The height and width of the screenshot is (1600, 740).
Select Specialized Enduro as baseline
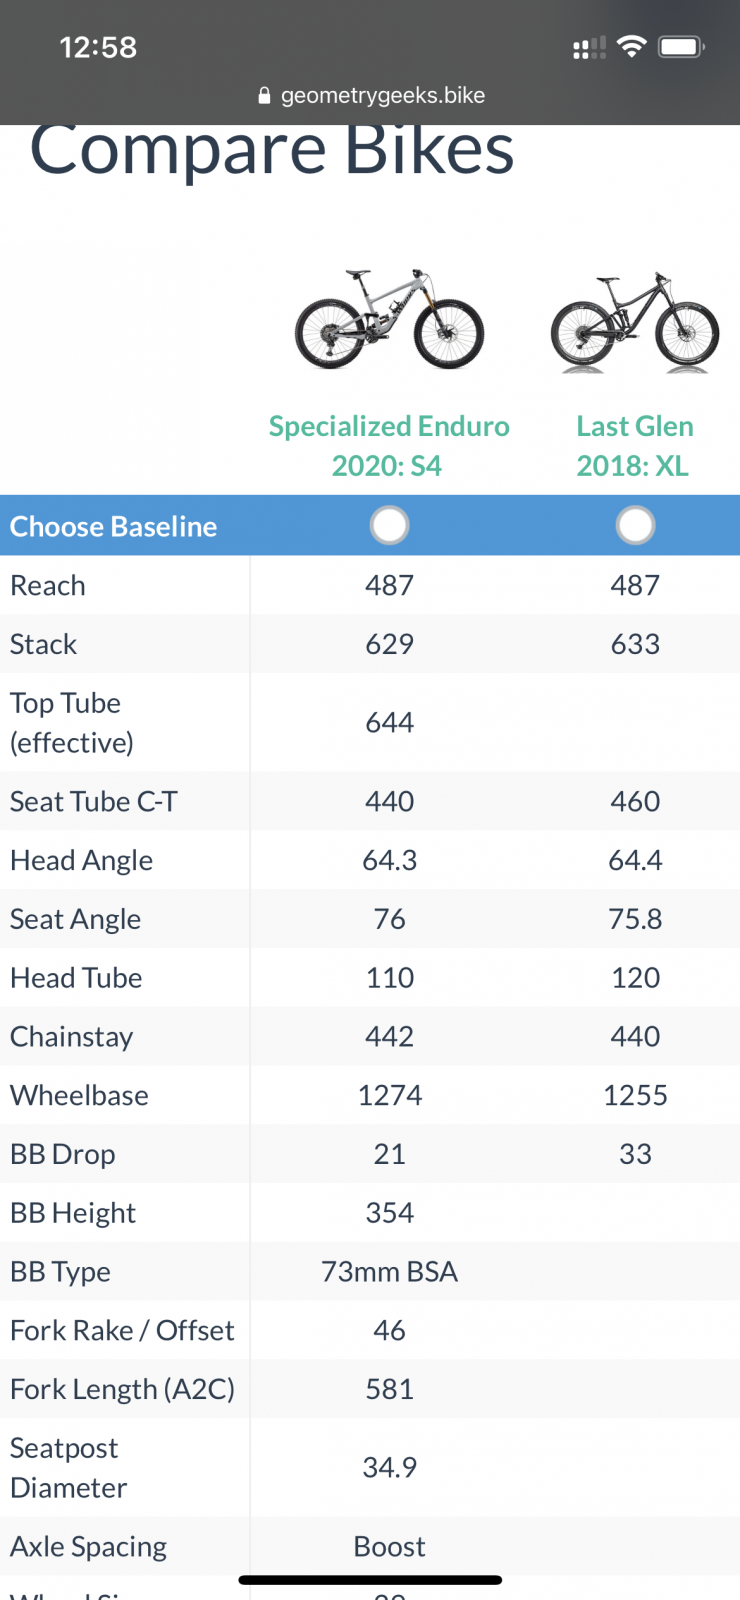point(389,525)
